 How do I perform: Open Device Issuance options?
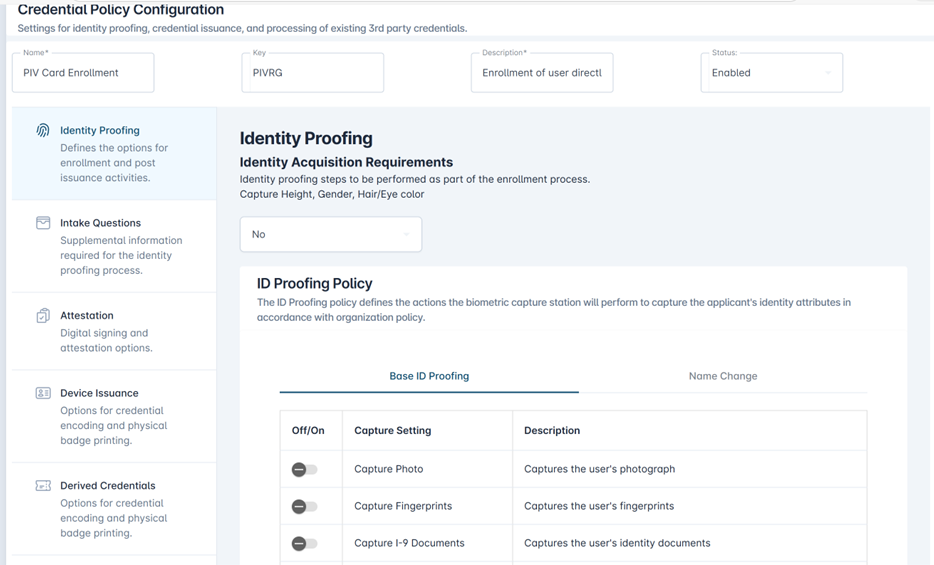tap(99, 394)
